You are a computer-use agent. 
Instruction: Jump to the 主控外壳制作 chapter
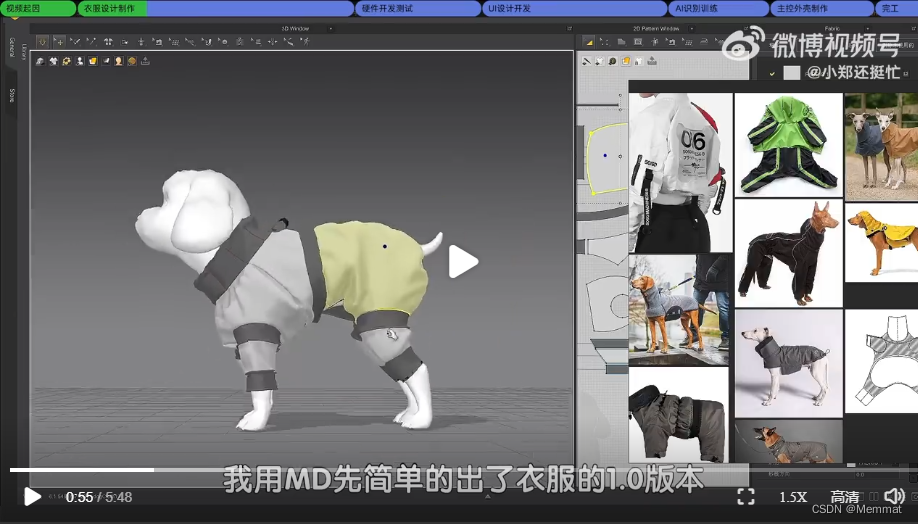[822, 8]
